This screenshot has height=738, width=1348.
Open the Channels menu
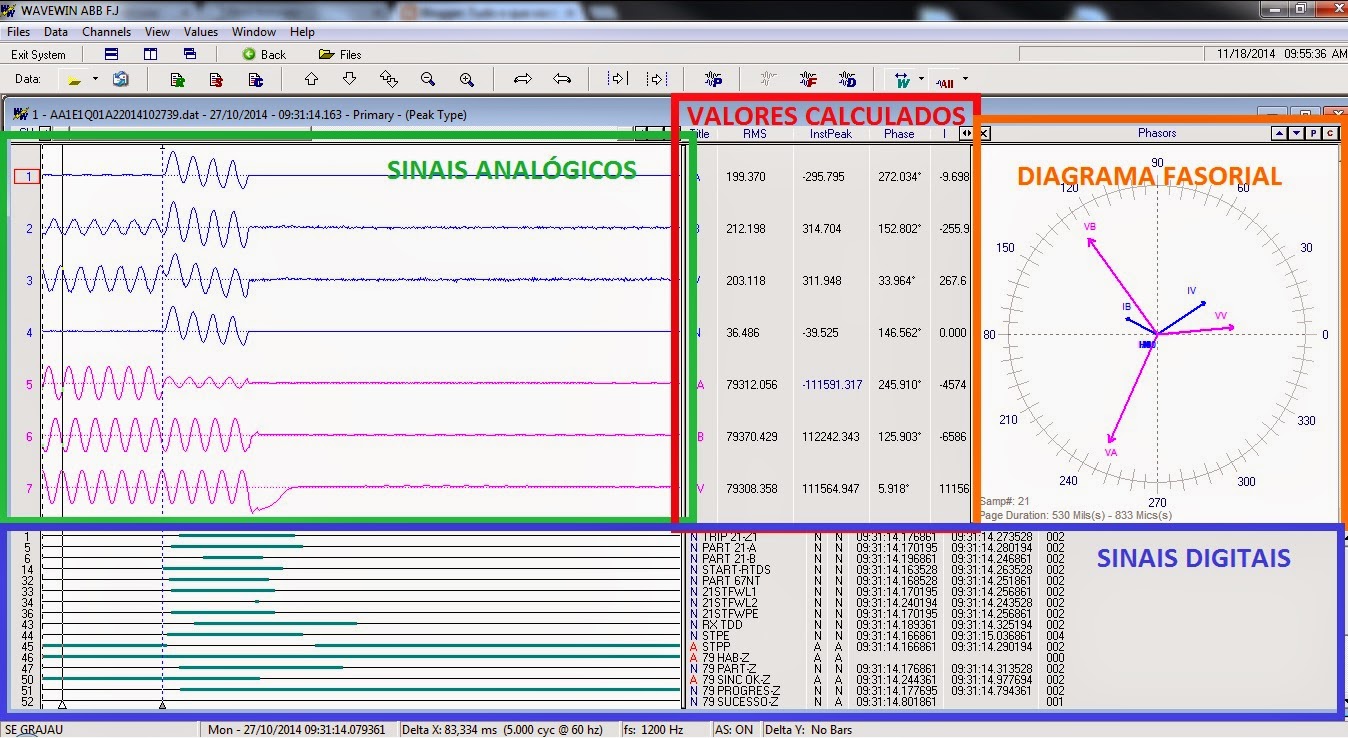coord(106,32)
